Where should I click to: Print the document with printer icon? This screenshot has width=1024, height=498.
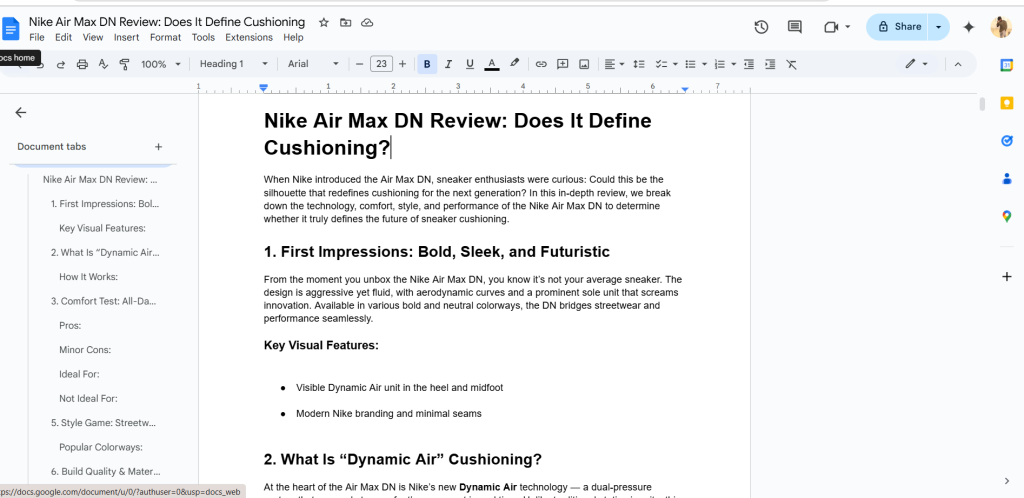(82, 64)
